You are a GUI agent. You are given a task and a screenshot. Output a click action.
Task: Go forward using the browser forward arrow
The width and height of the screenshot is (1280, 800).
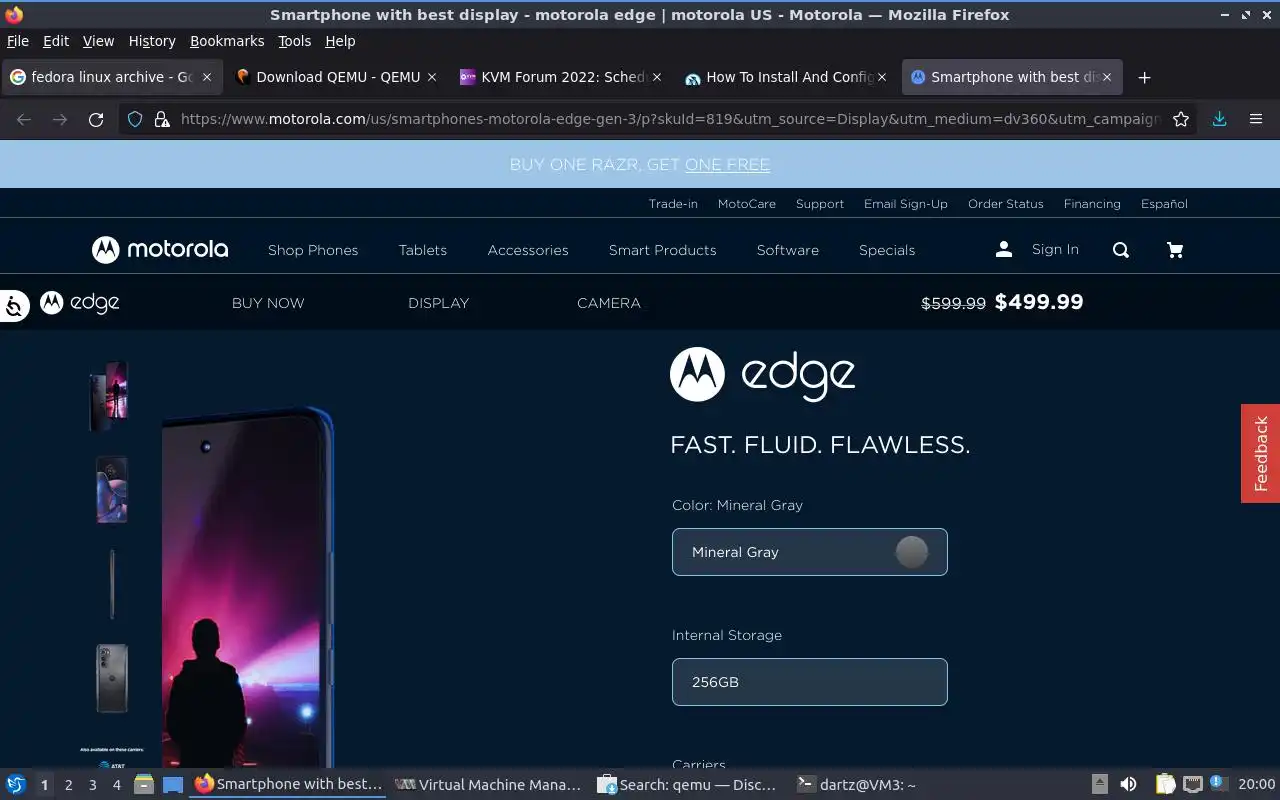coord(60,119)
